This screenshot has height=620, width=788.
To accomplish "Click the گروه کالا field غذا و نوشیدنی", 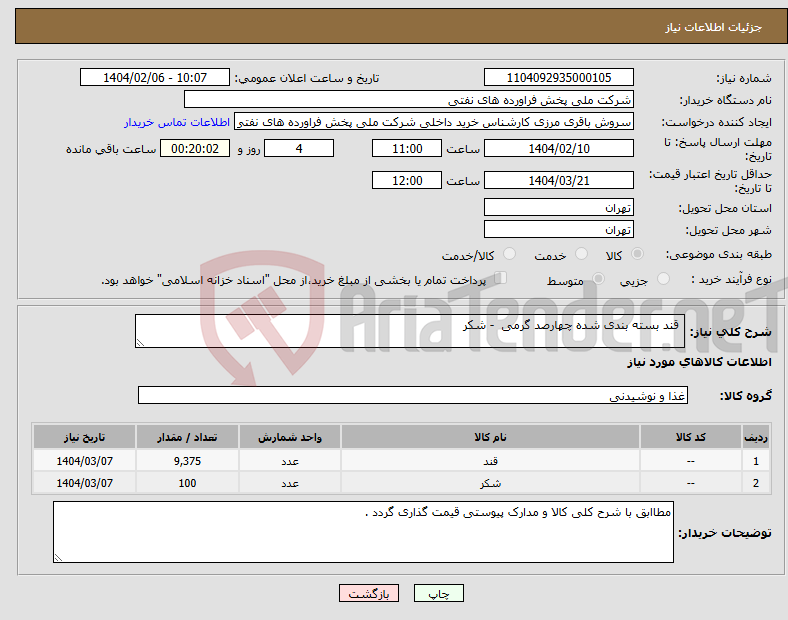I will coord(413,395).
